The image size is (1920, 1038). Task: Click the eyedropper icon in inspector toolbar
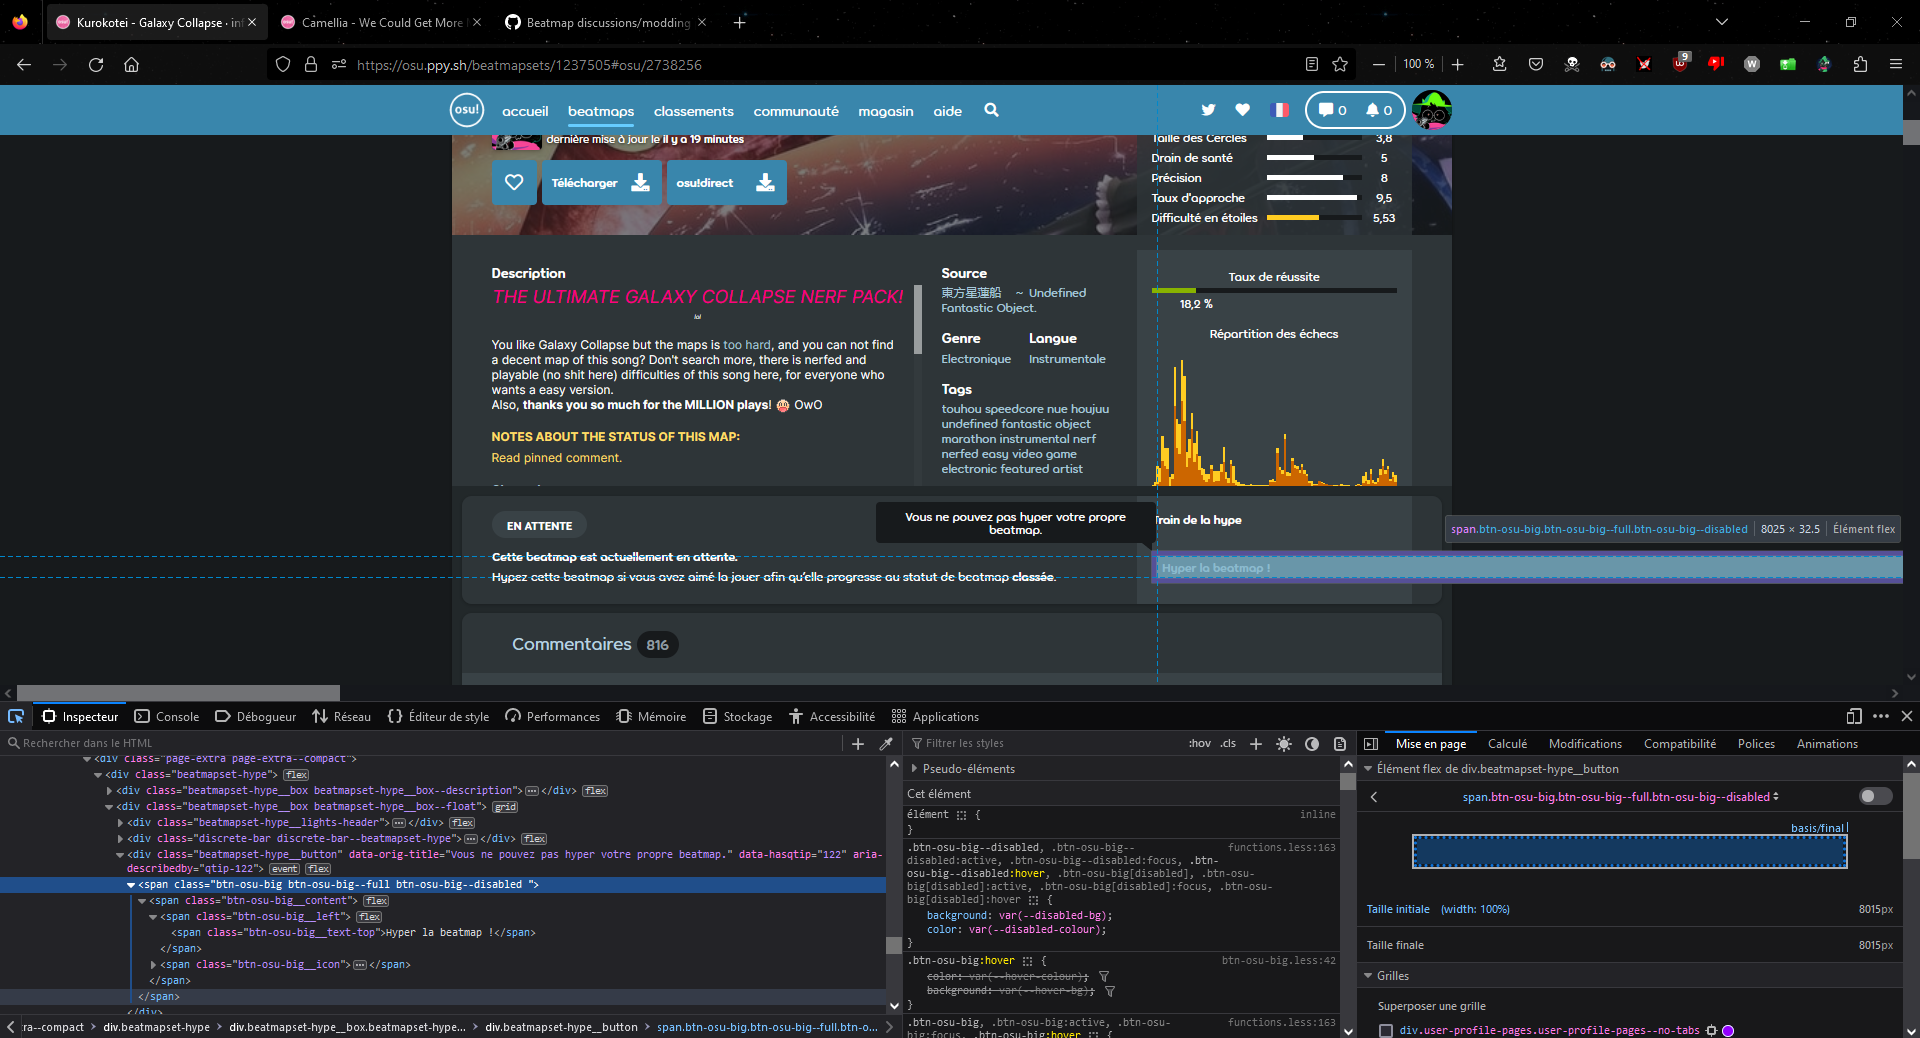(x=885, y=743)
